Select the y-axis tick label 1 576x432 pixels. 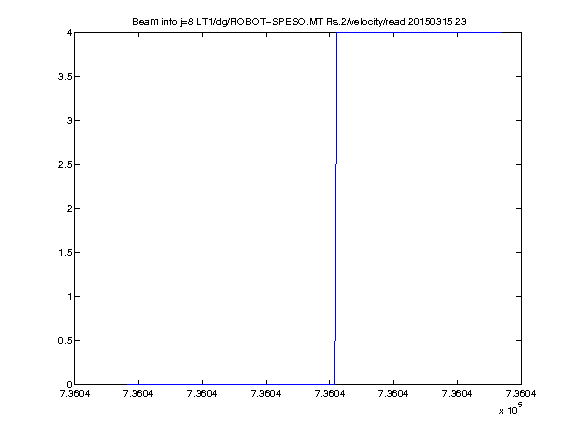pyautogui.click(x=69, y=296)
